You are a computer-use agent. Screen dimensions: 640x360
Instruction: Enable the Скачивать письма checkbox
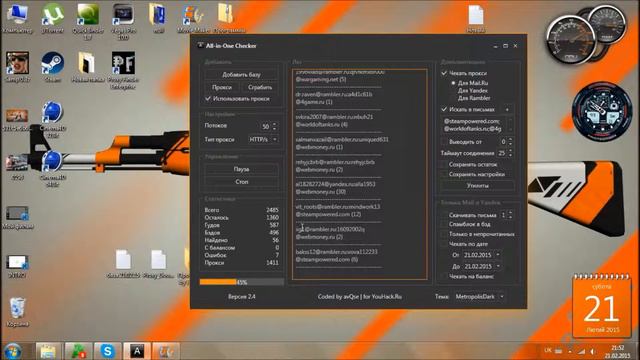[x=444, y=215]
